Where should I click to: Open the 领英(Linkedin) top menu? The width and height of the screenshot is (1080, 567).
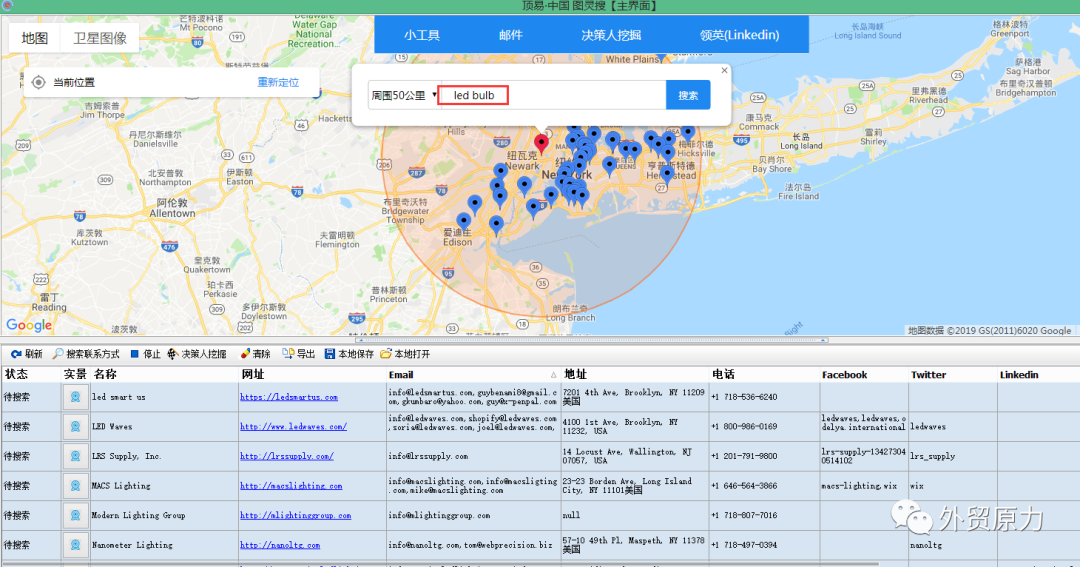739,35
